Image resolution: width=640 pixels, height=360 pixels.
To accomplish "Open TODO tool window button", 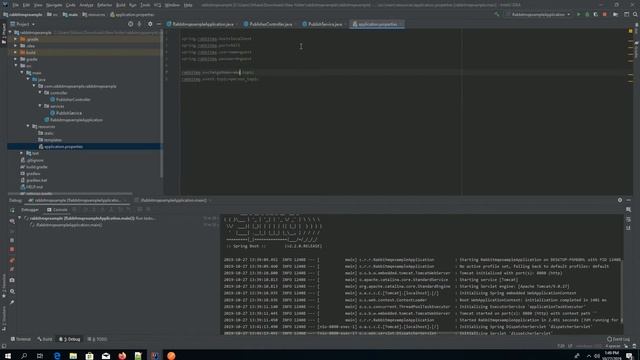I will click(x=98, y=339).
